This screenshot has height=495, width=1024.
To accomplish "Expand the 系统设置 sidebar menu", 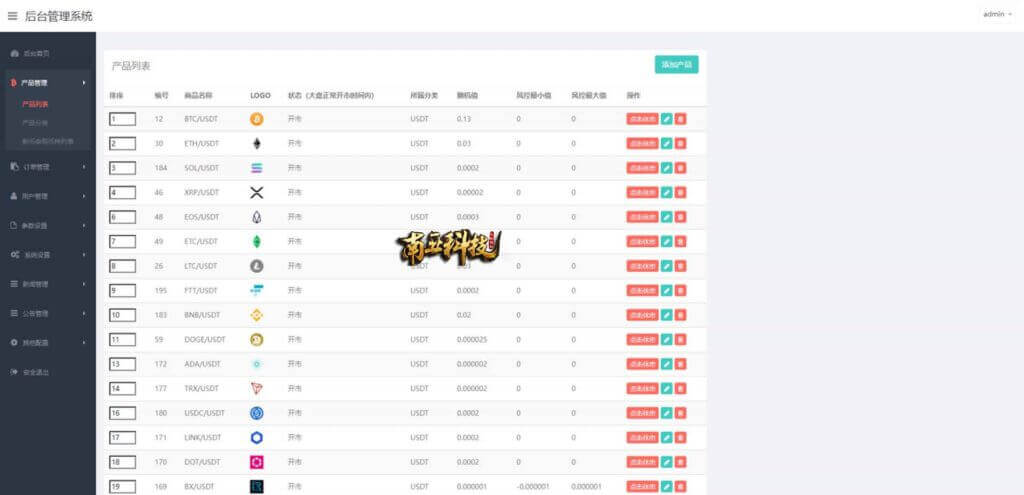I will coord(48,255).
